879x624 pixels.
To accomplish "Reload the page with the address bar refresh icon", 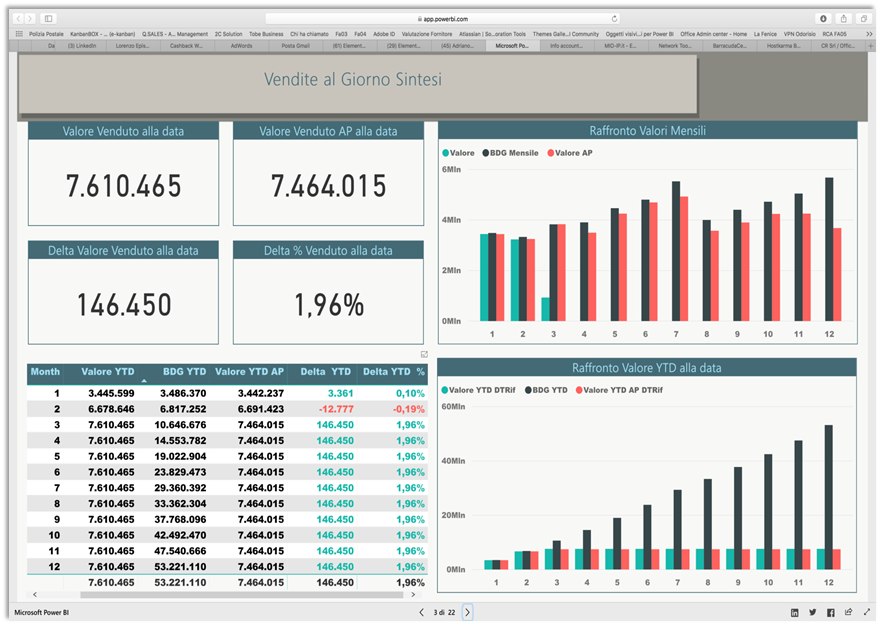I will click(x=614, y=19).
